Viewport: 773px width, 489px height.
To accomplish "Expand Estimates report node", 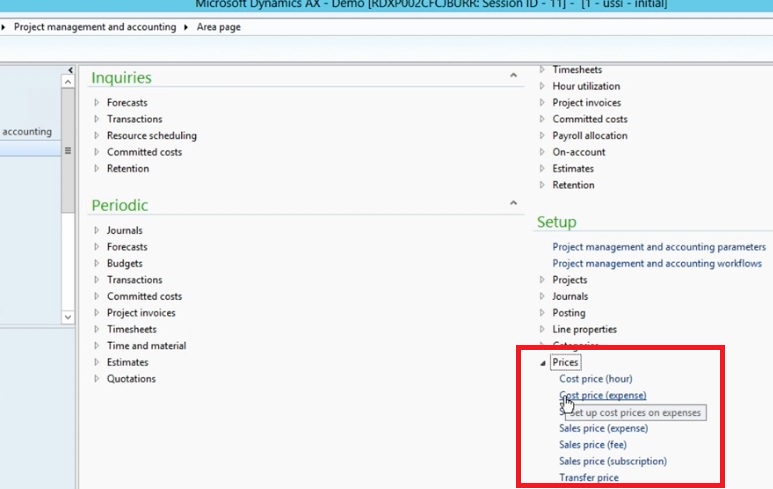I will click(x=542, y=169).
